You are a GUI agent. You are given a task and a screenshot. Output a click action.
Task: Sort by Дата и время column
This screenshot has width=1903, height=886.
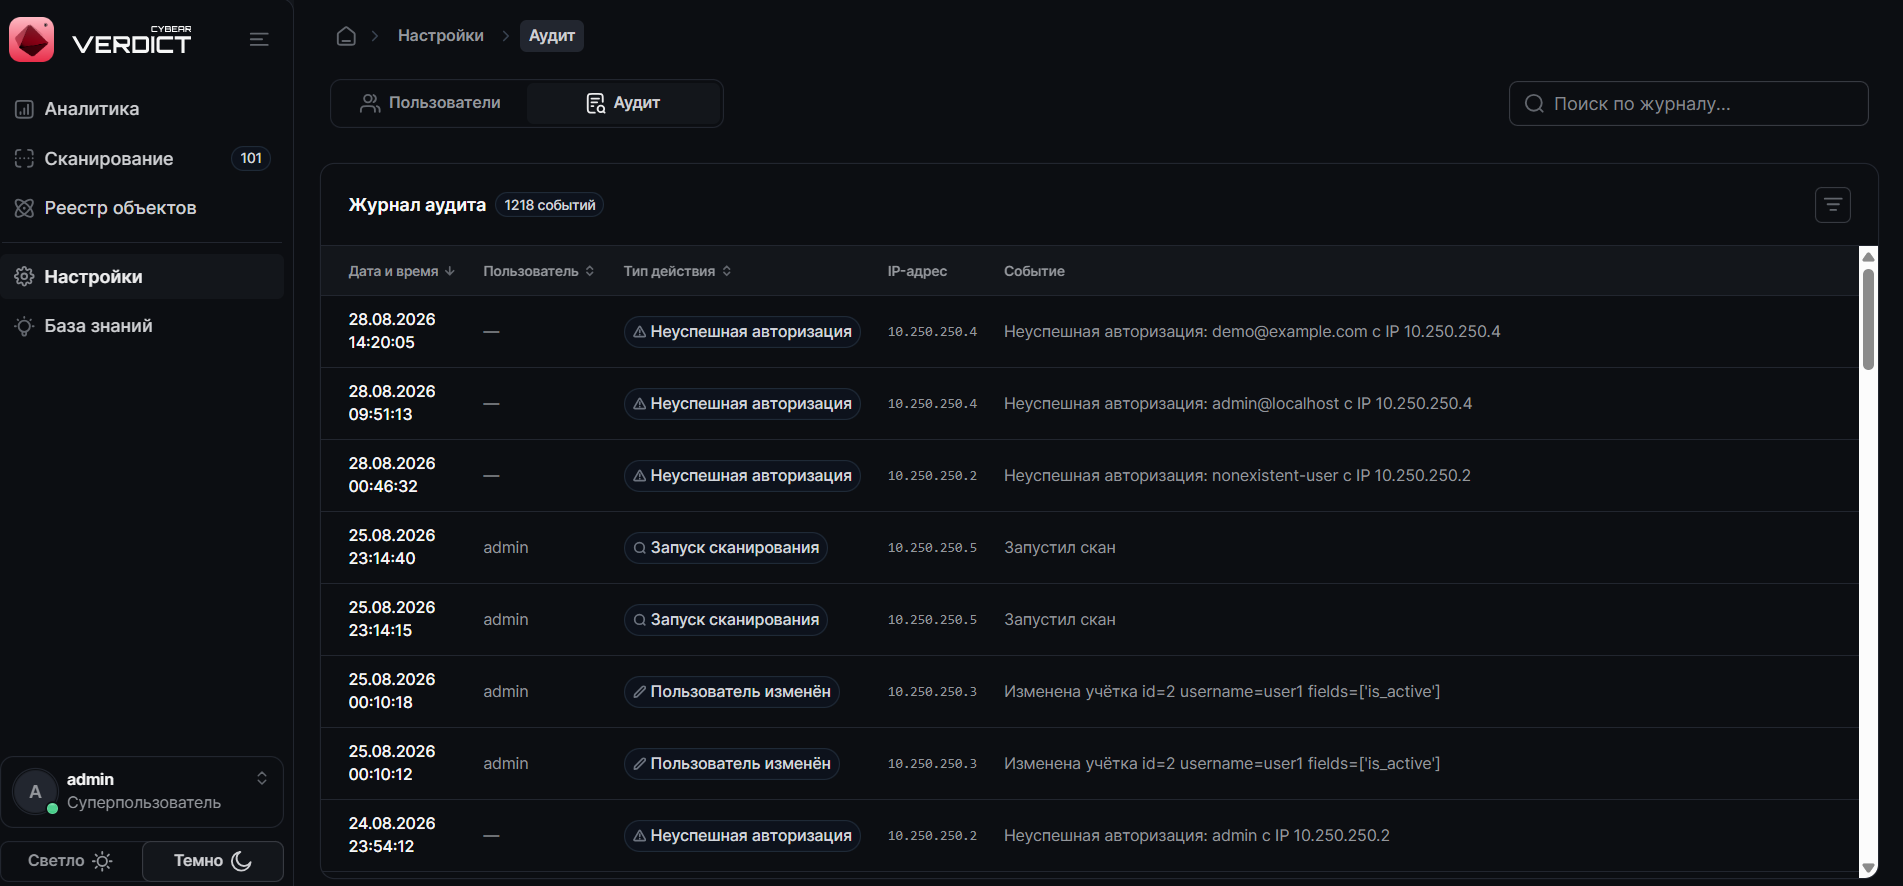401,271
